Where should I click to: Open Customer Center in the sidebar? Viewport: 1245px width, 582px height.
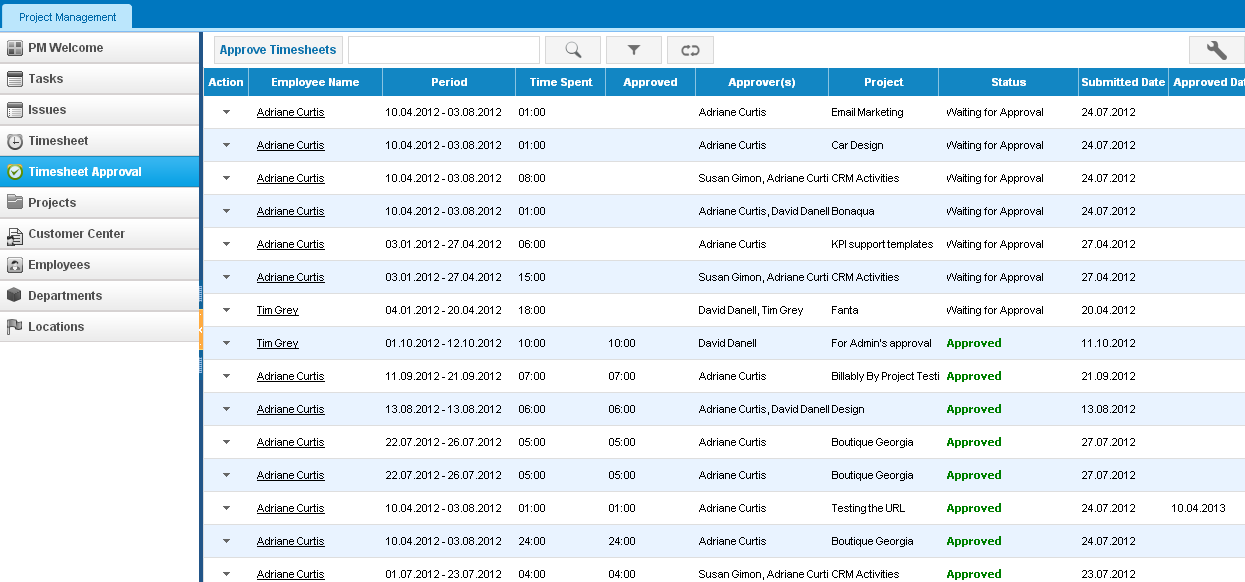point(100,234)
